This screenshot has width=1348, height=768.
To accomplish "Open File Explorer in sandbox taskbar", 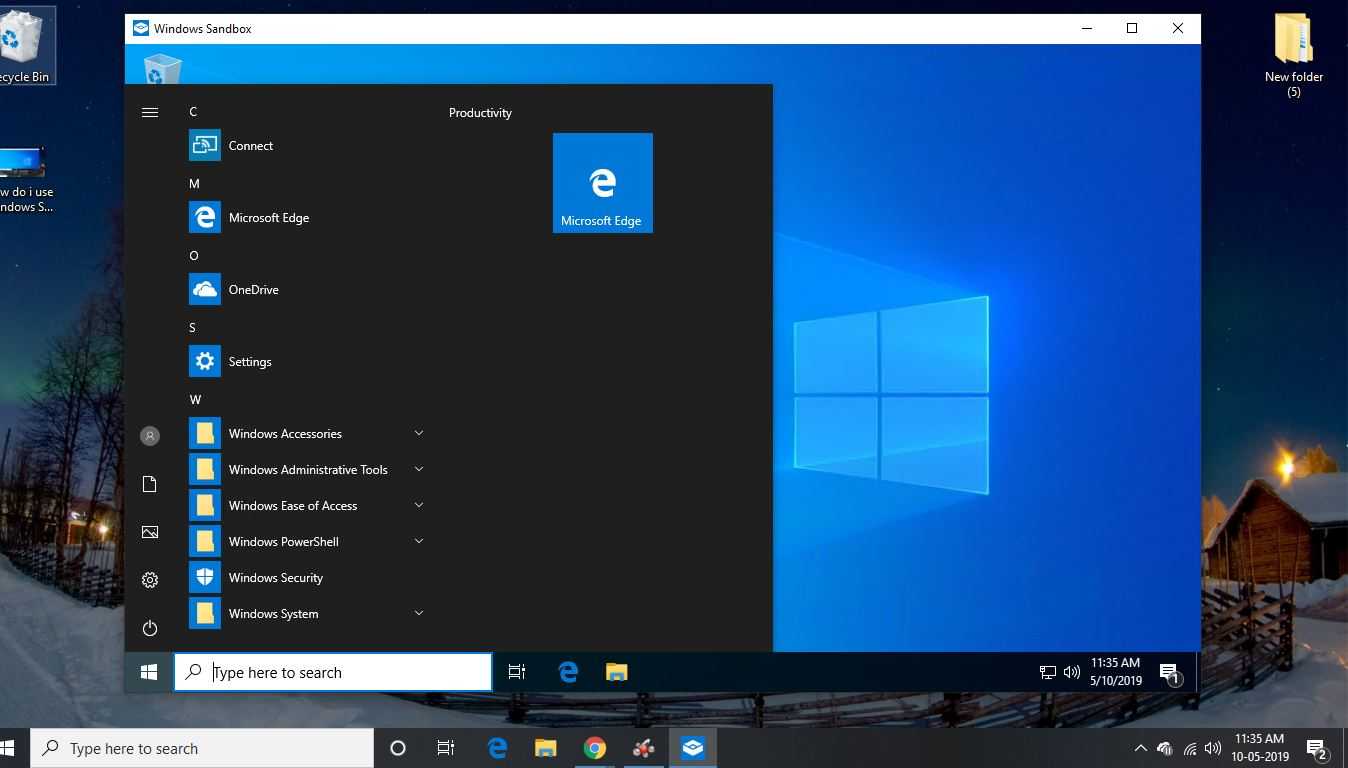I will 616,672.
